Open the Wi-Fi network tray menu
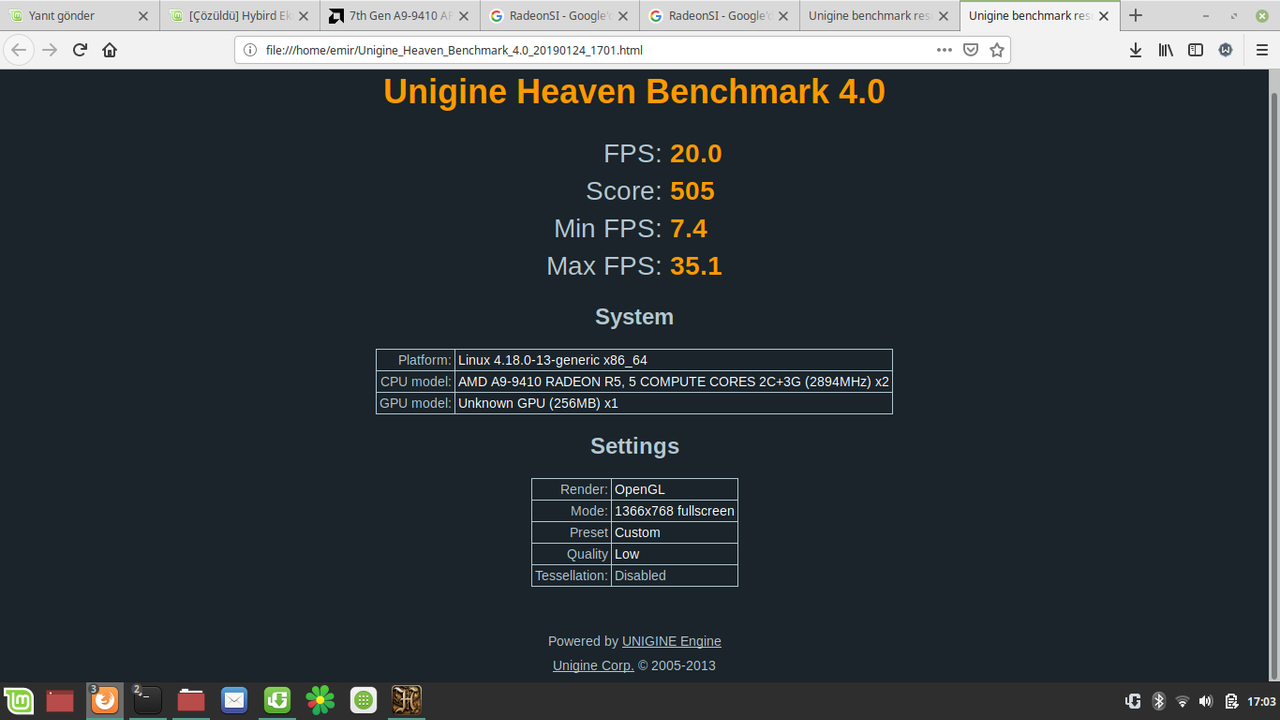This screenshot has height=720, width=1280. (1182, 701)
